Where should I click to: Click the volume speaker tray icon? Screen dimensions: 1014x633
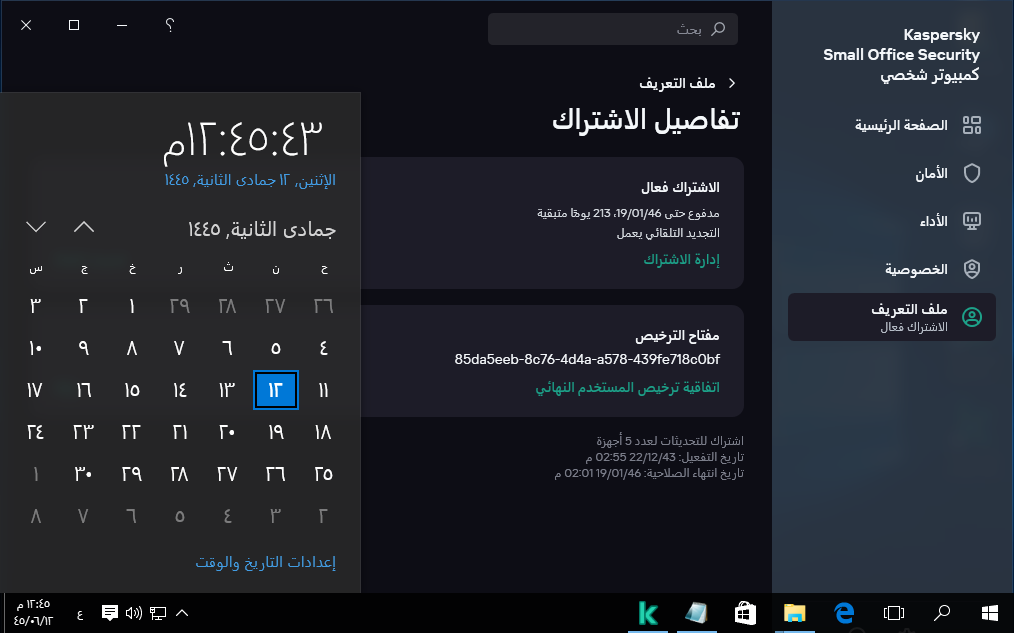point(134,613)
